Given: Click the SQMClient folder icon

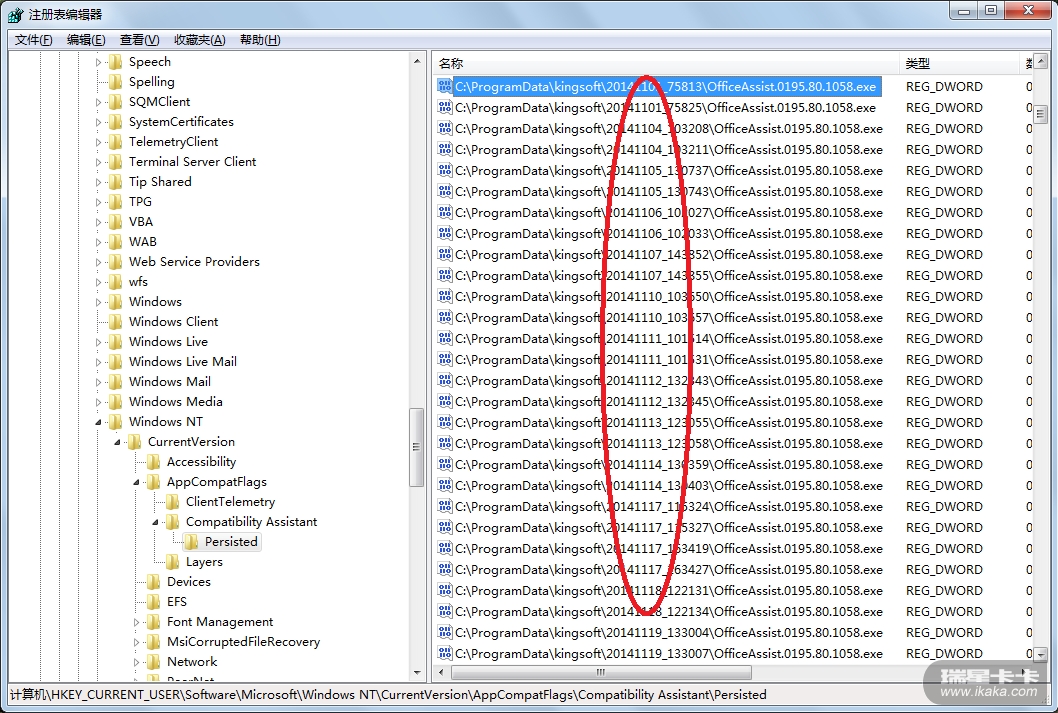Looking at the screenshot, I should coord(116,102).
